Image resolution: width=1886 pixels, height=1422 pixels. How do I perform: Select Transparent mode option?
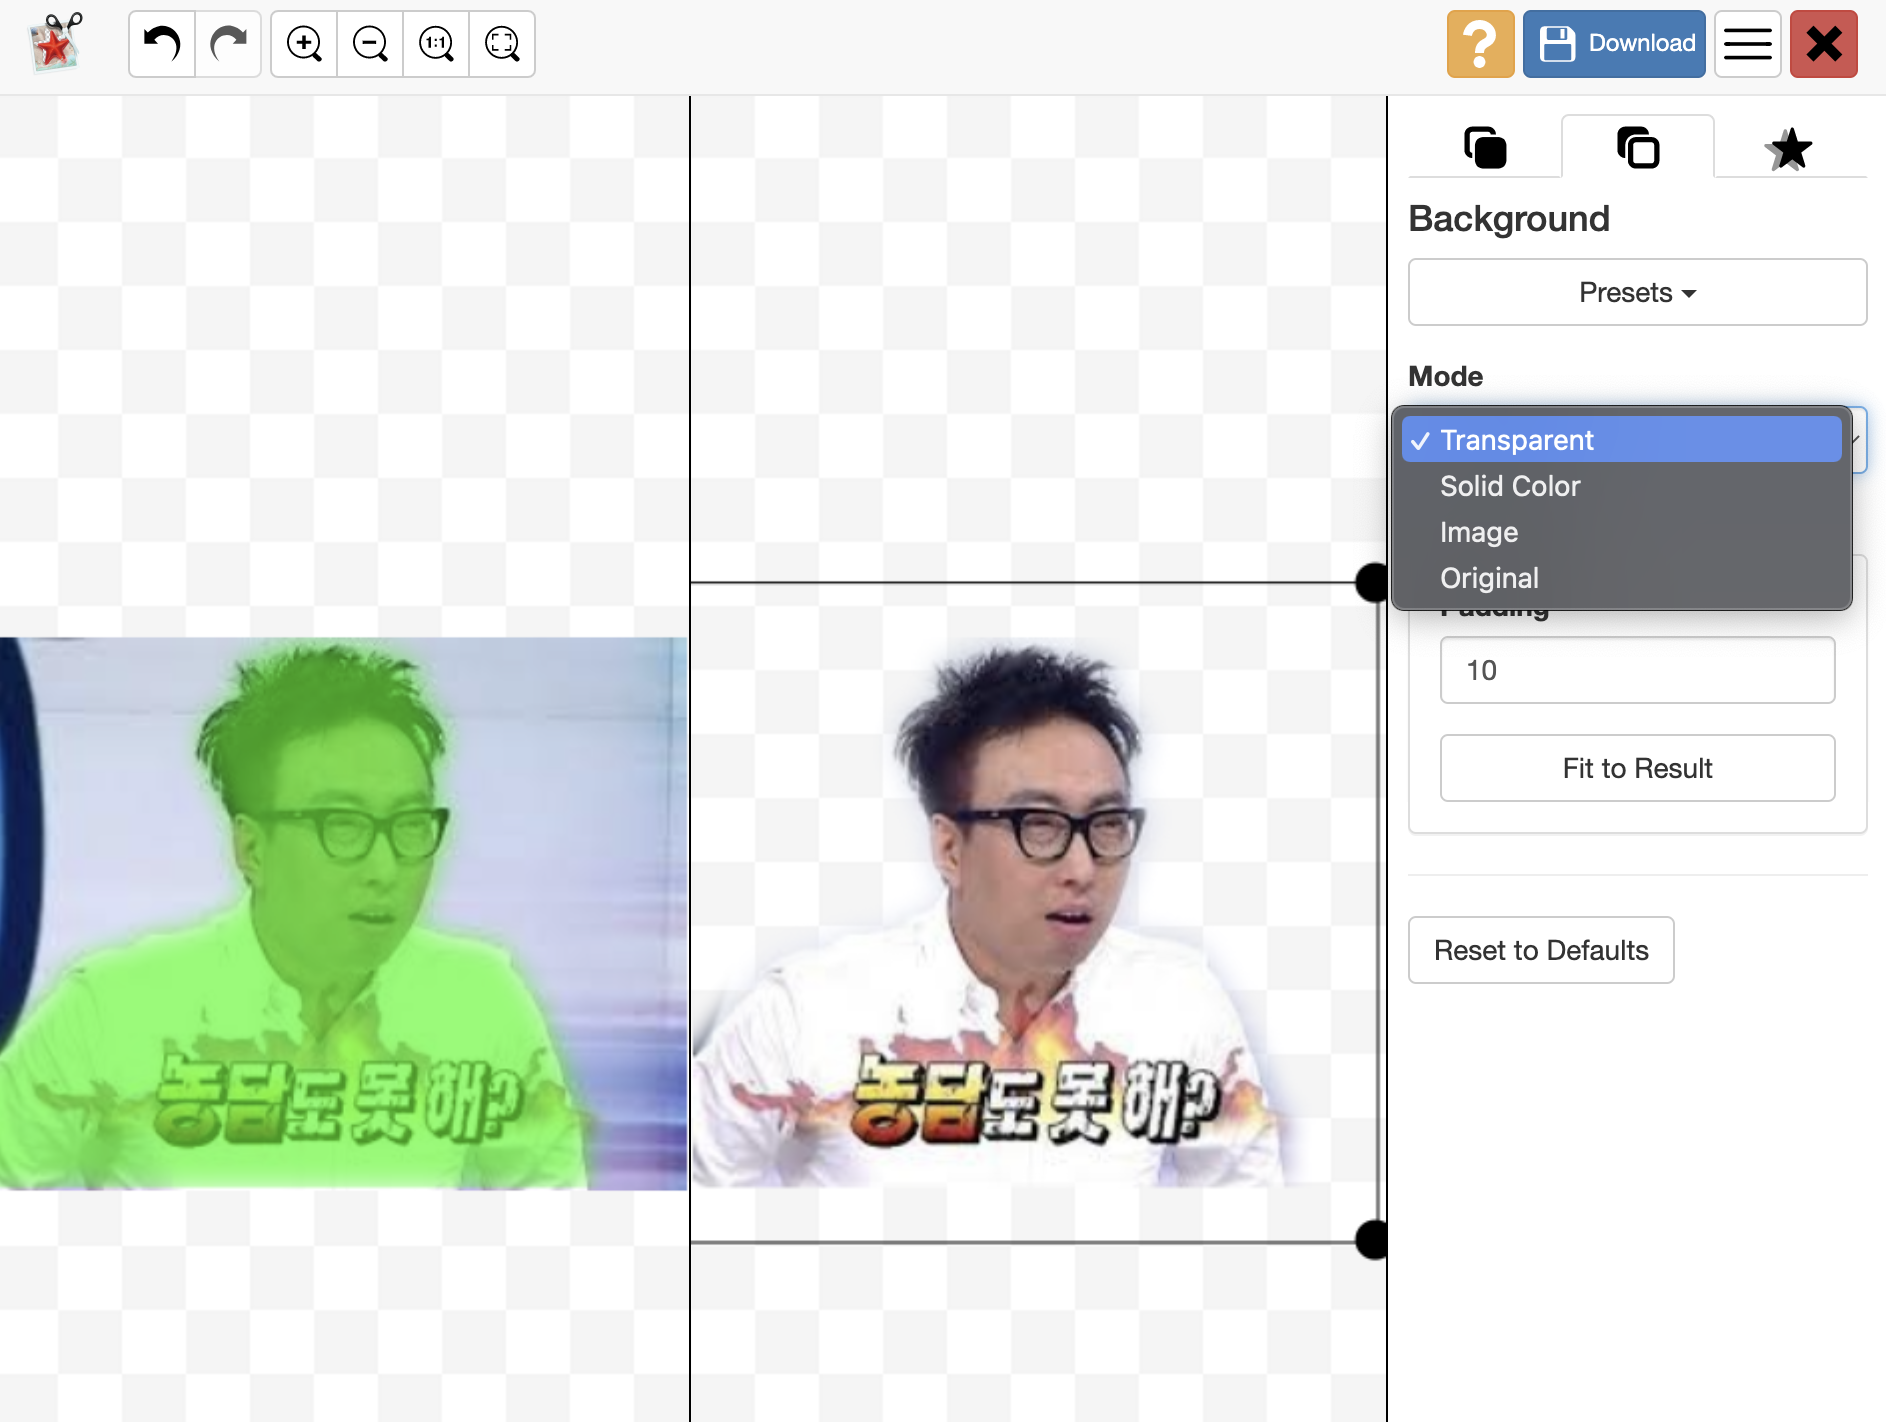[1621, 440]
